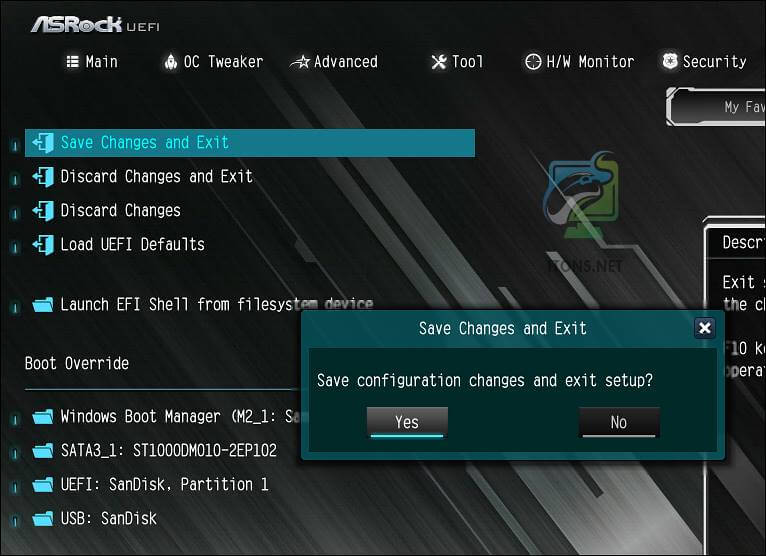Viewport: 766px width, 556px height.
Task: Select Discard Changes option
Action: point(121,211)
